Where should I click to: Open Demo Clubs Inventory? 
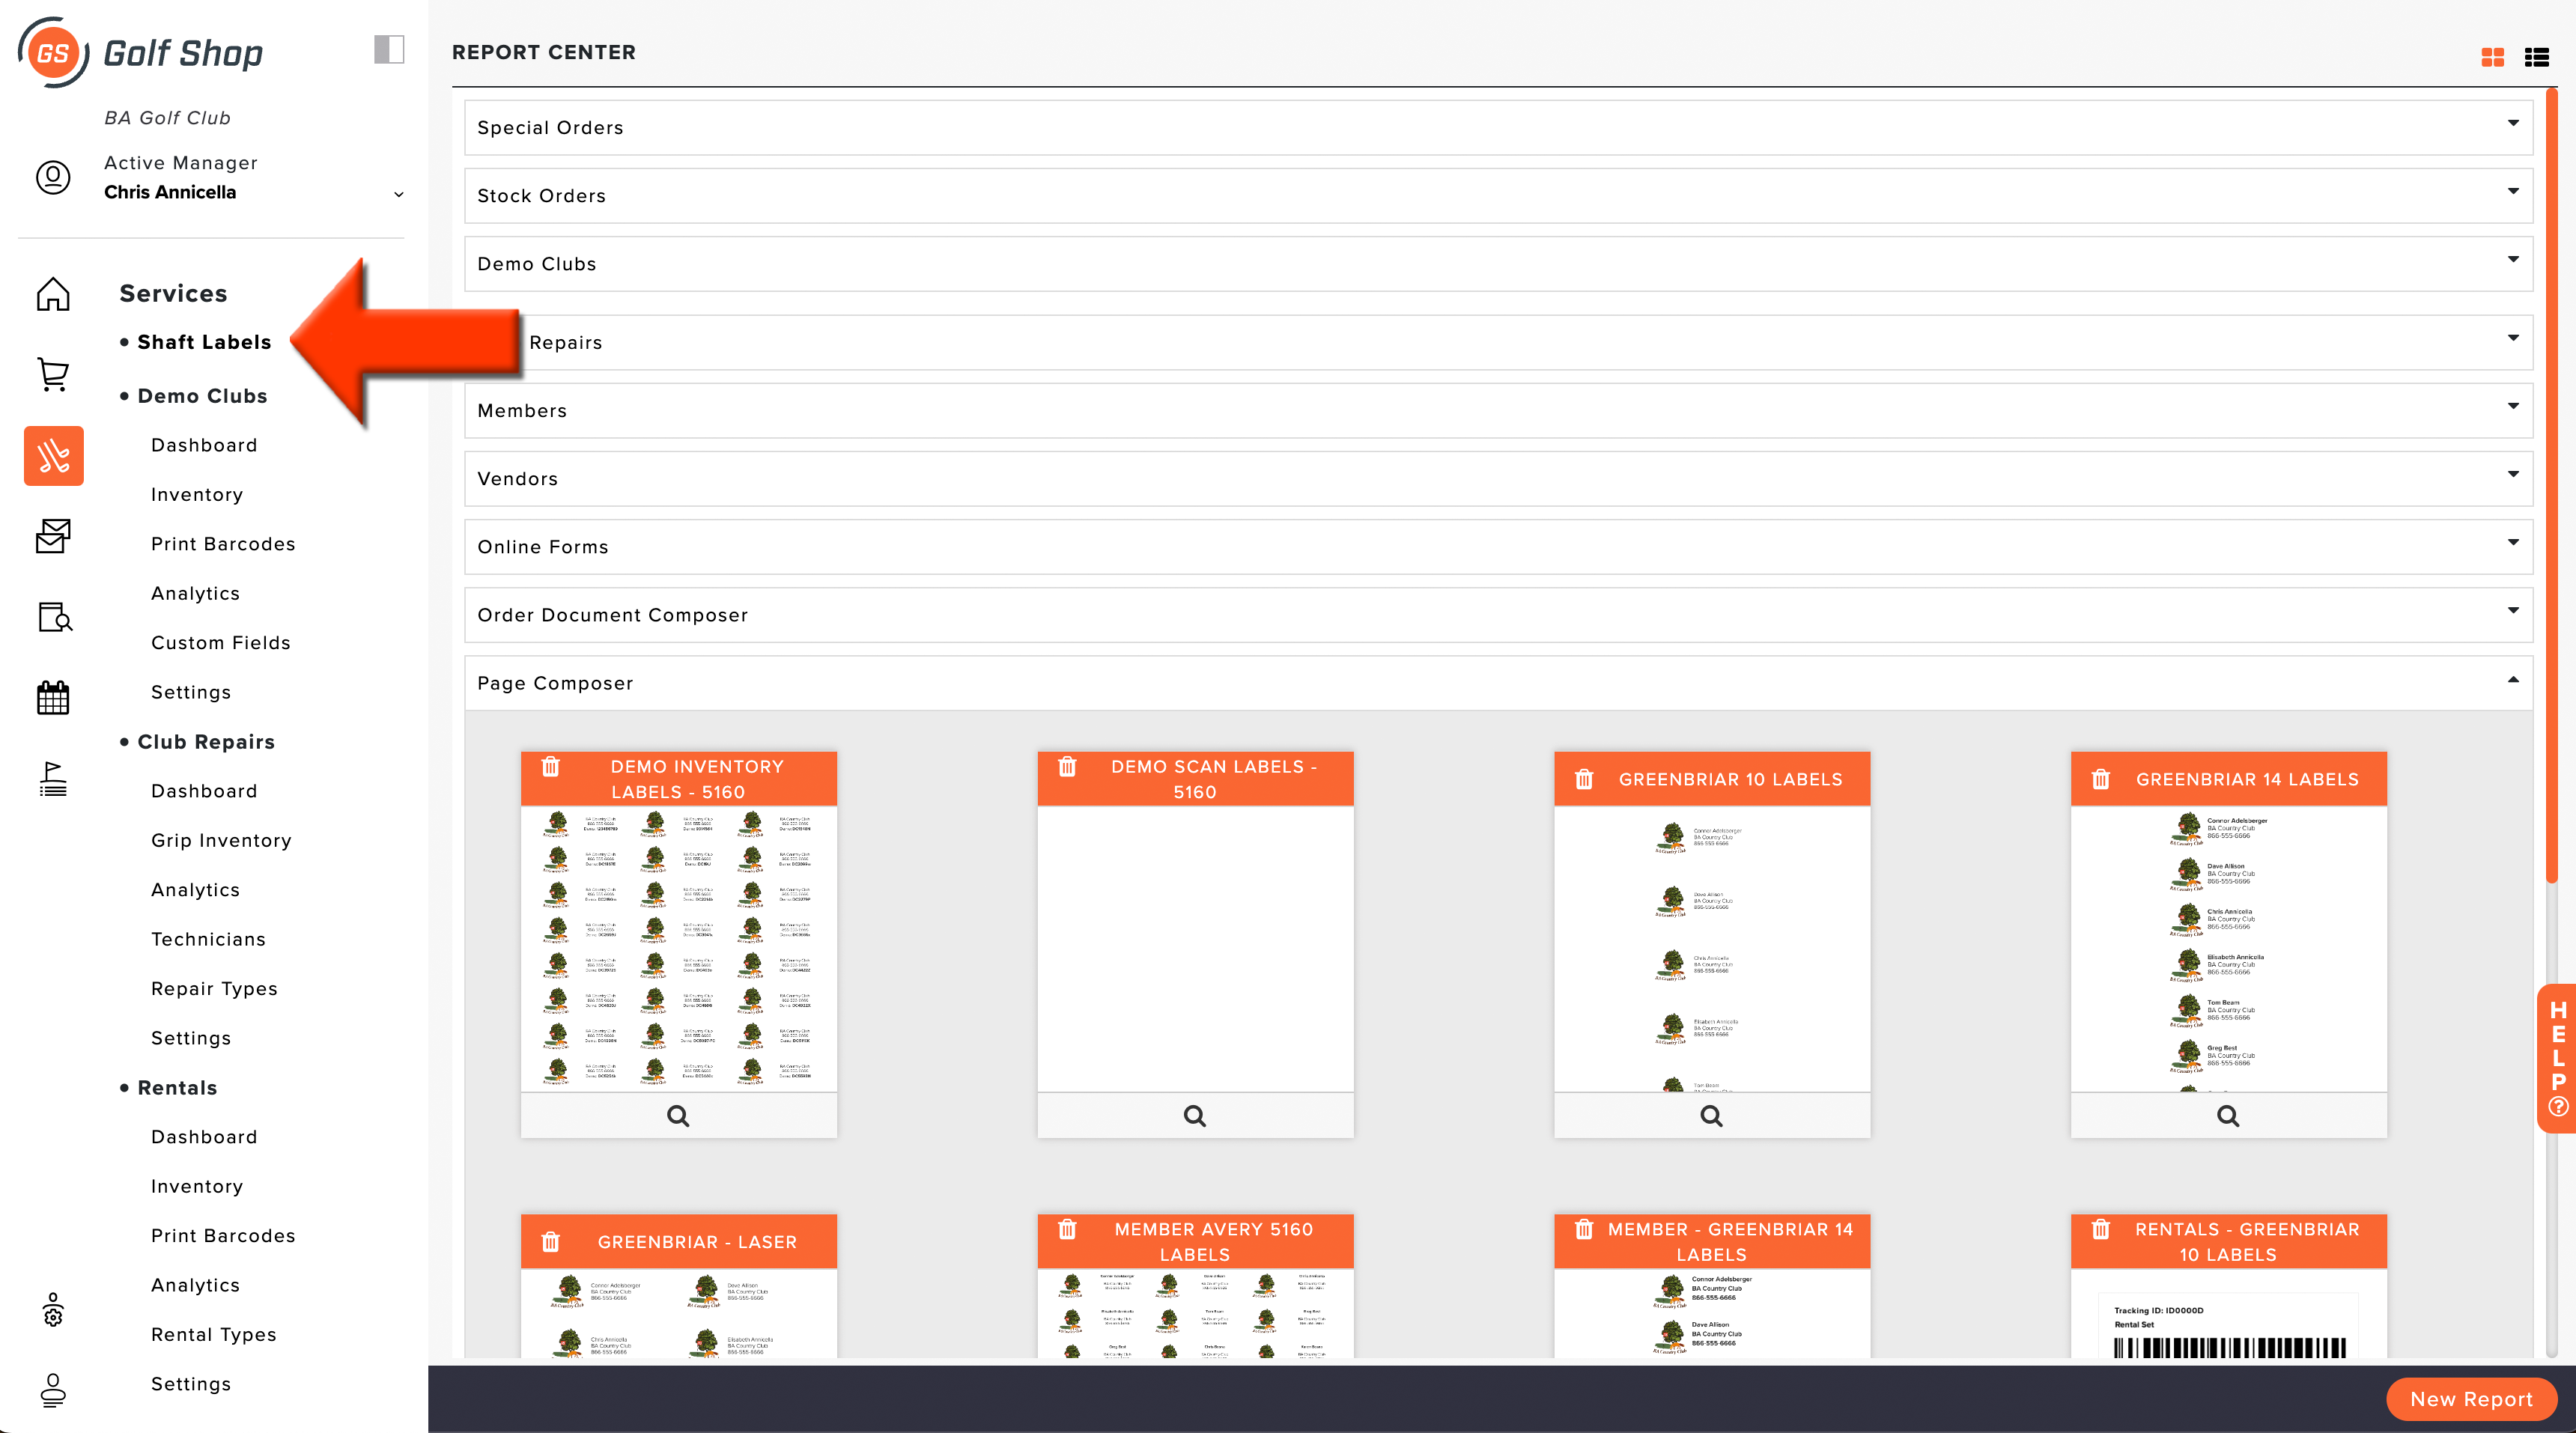(x=197, y=494)
